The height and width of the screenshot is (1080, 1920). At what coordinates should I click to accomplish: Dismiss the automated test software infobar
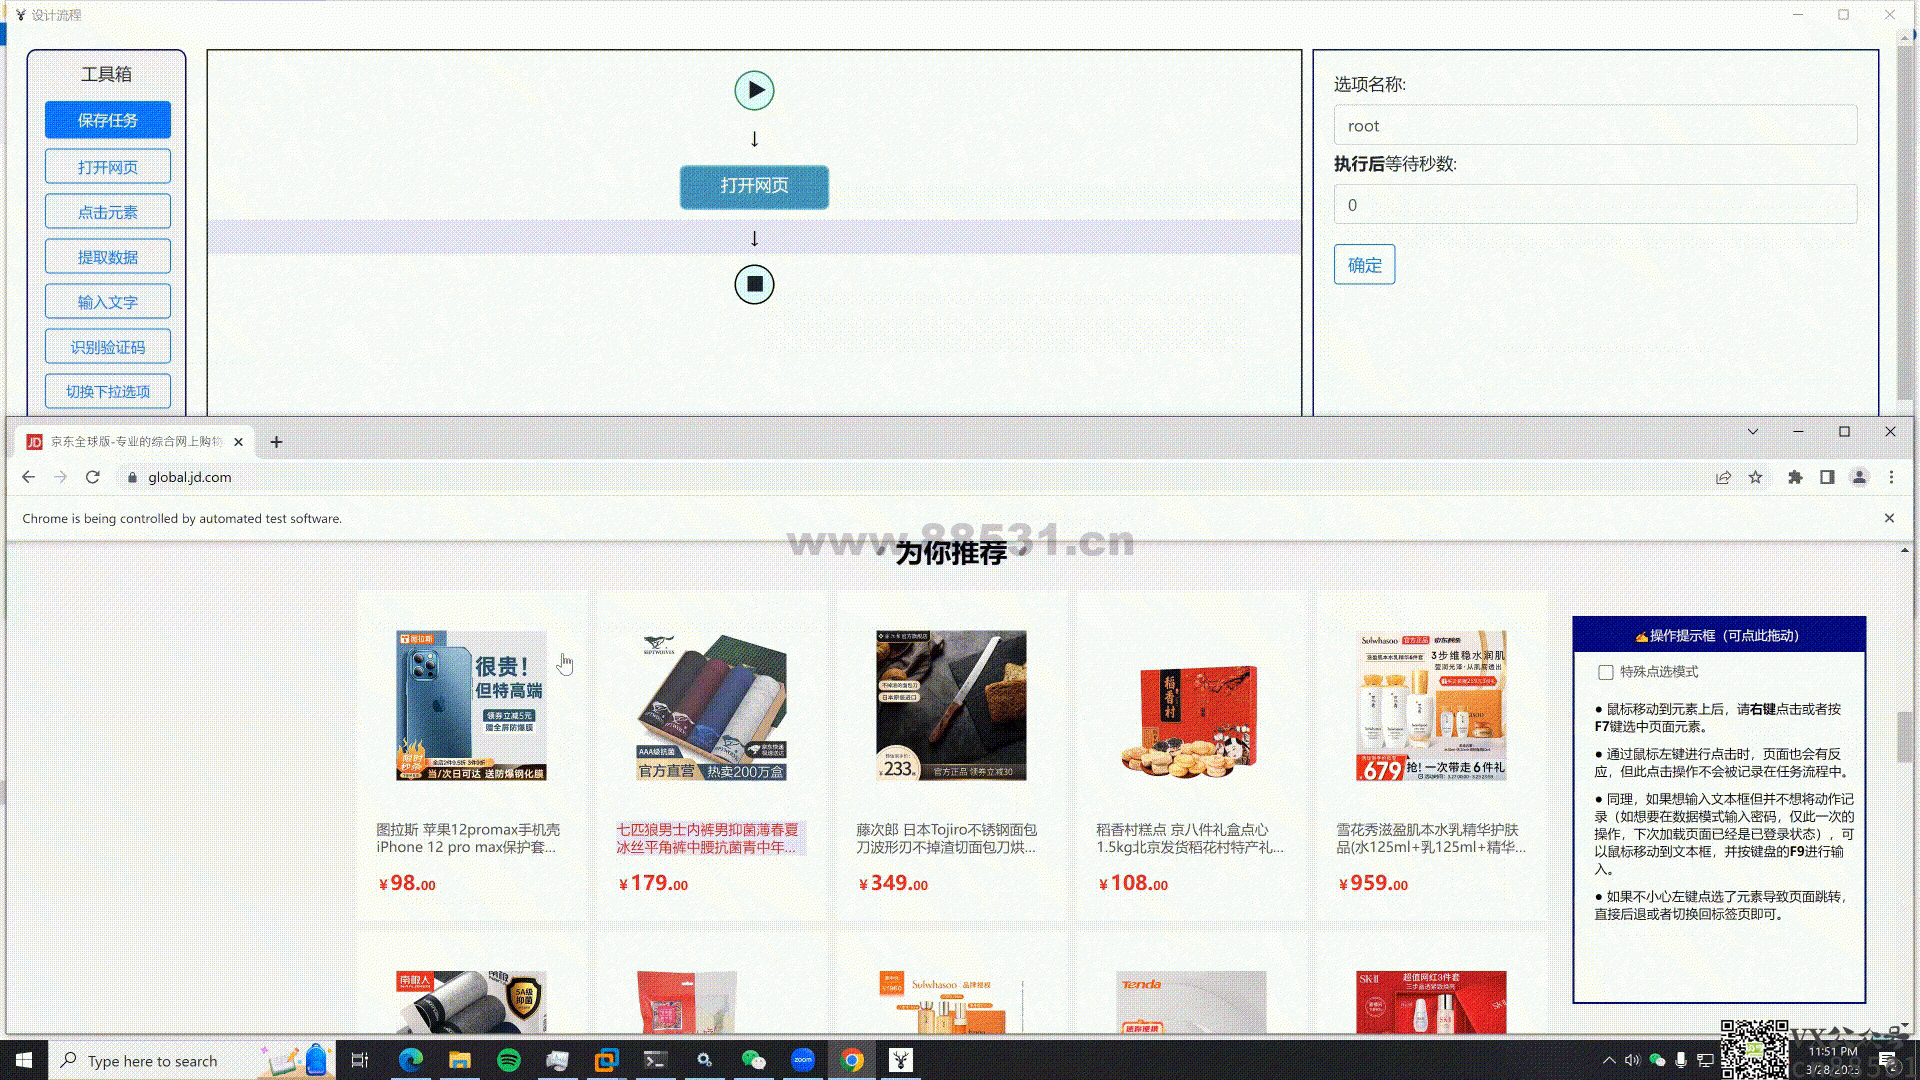pos(1889,518)
